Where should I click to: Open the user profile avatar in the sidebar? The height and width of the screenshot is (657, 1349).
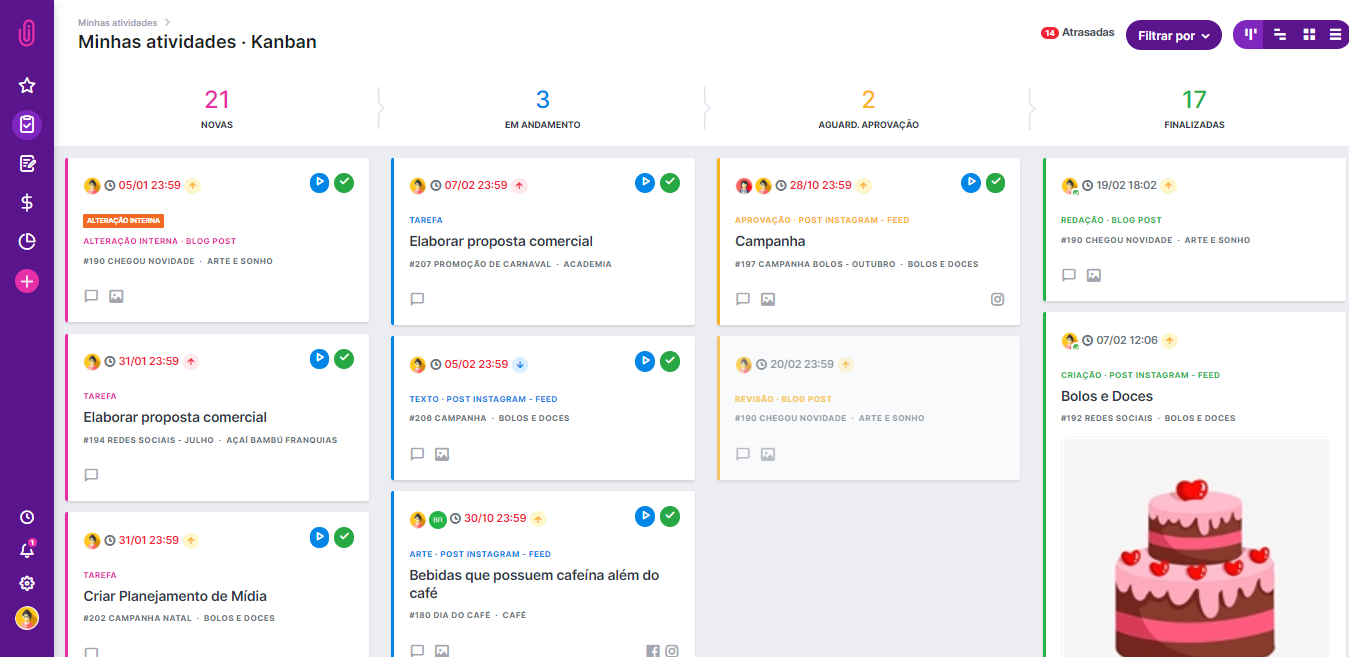coord(27,618)
